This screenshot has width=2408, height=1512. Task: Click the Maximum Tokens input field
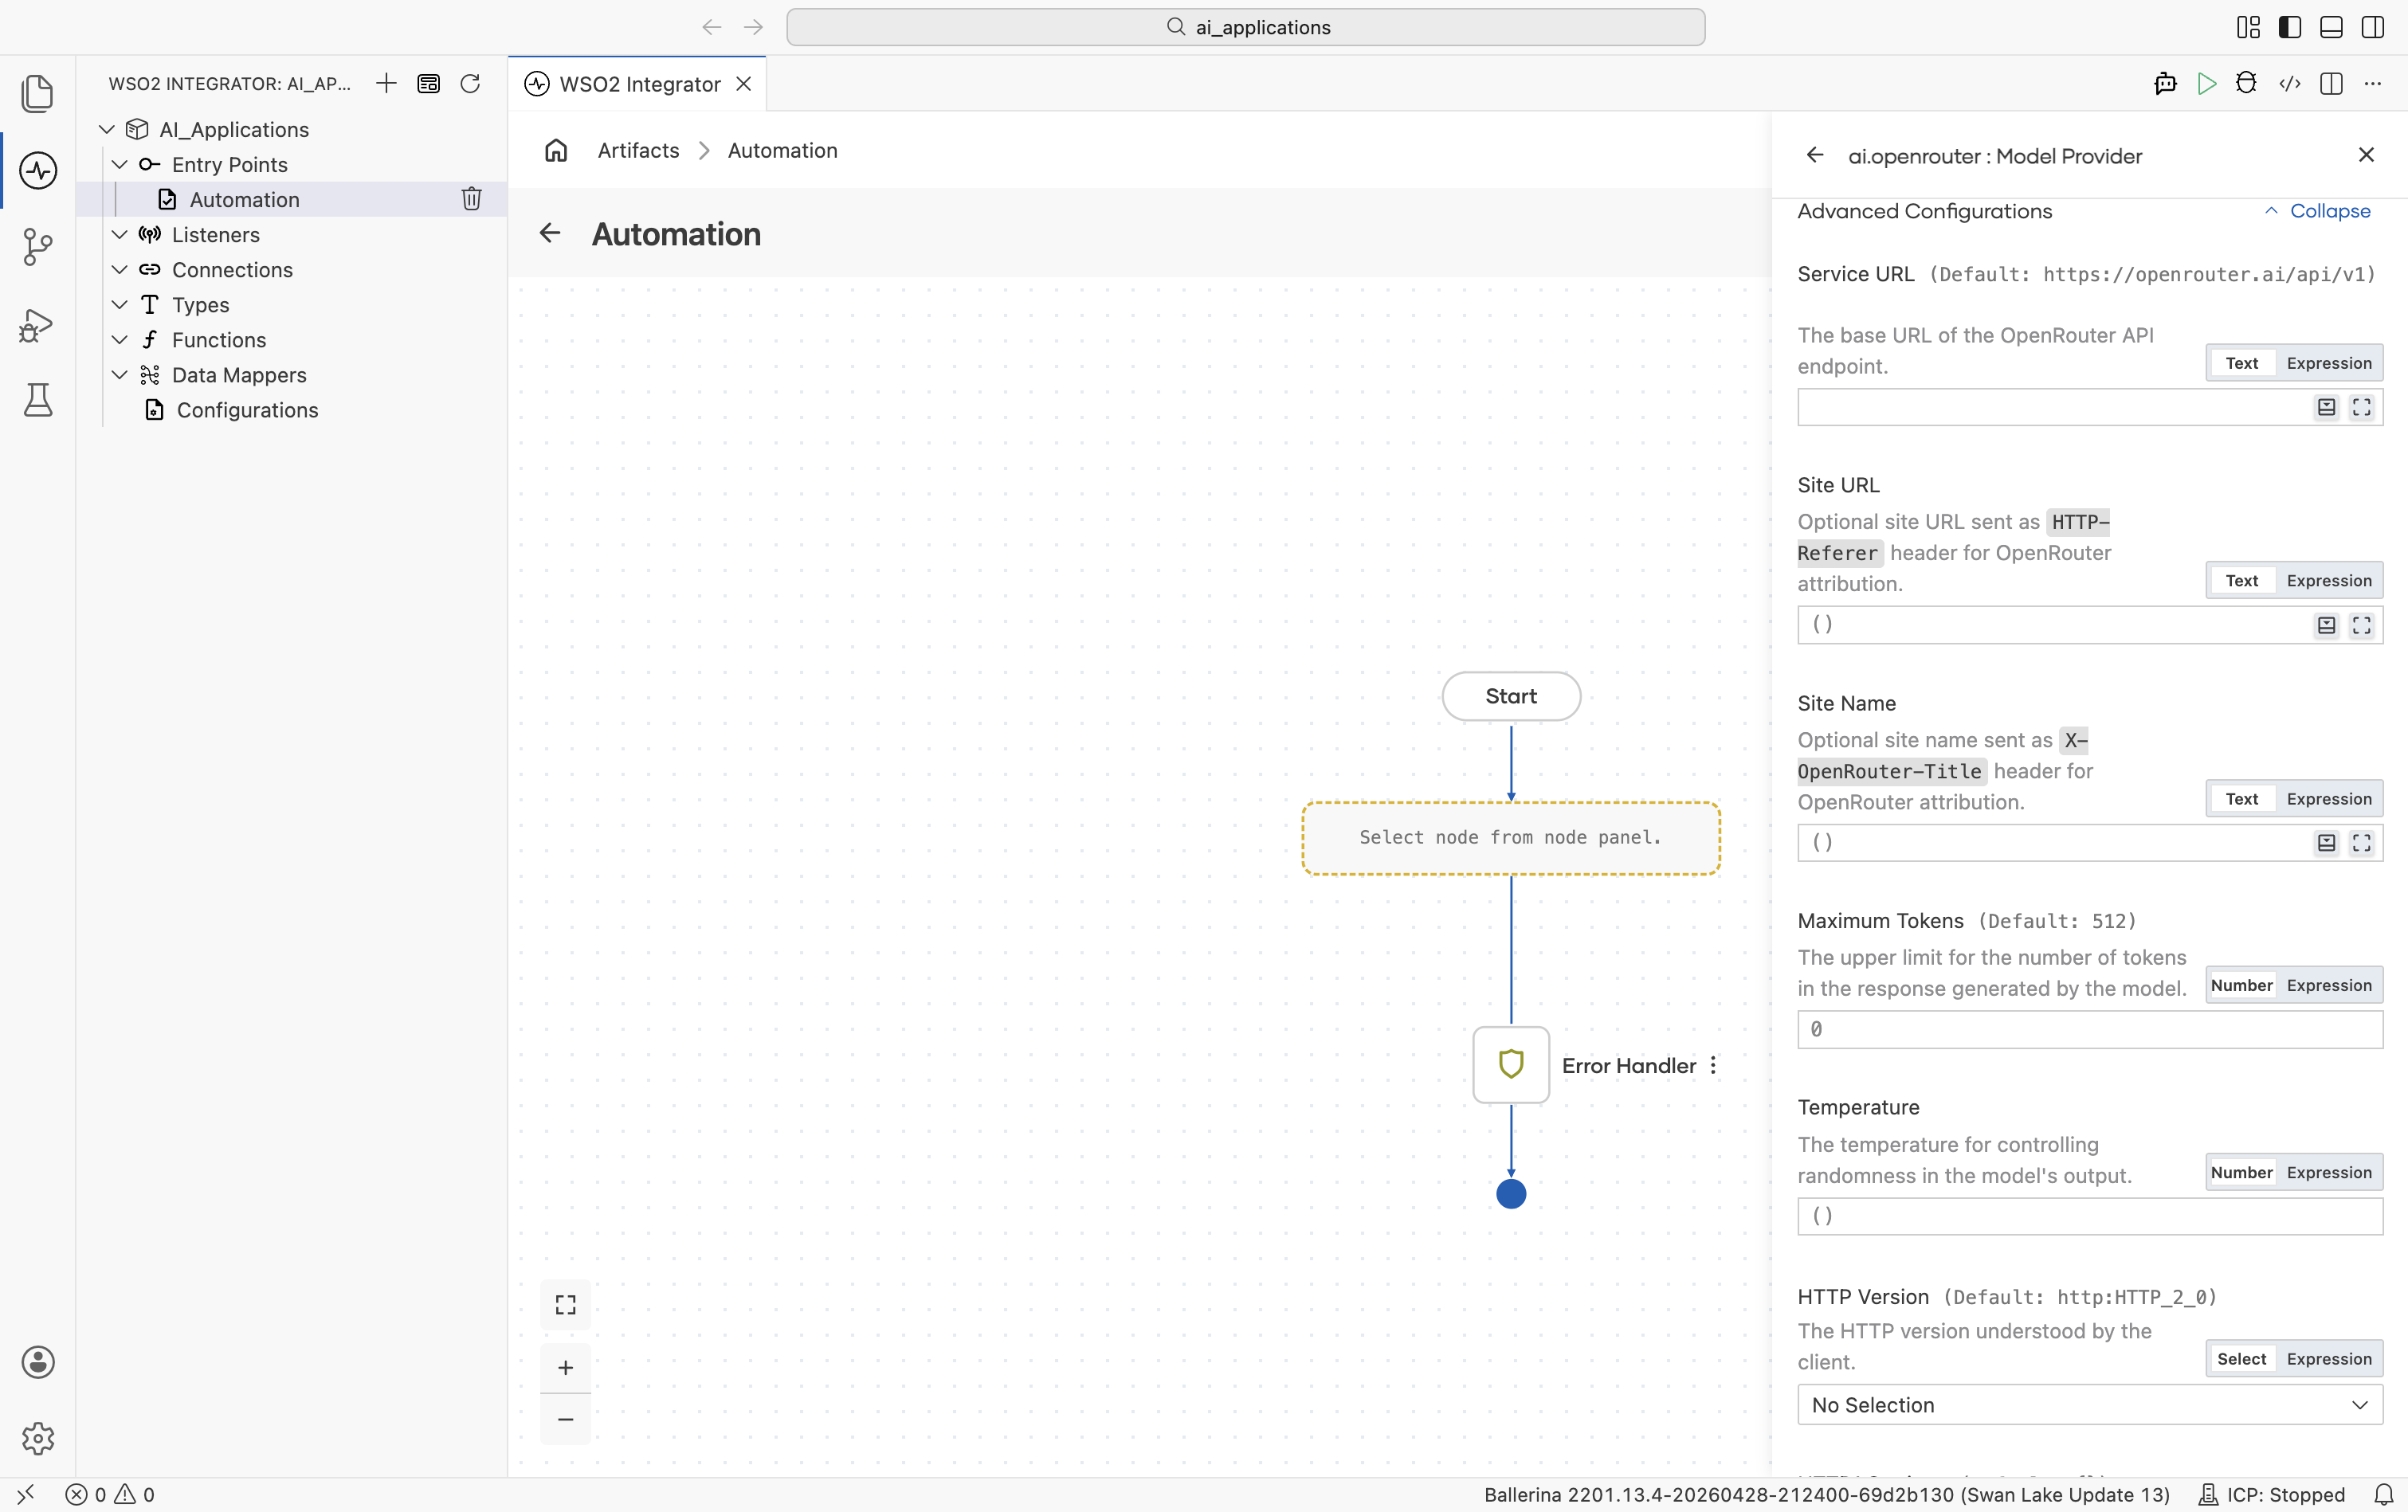coord(2090,1029)
